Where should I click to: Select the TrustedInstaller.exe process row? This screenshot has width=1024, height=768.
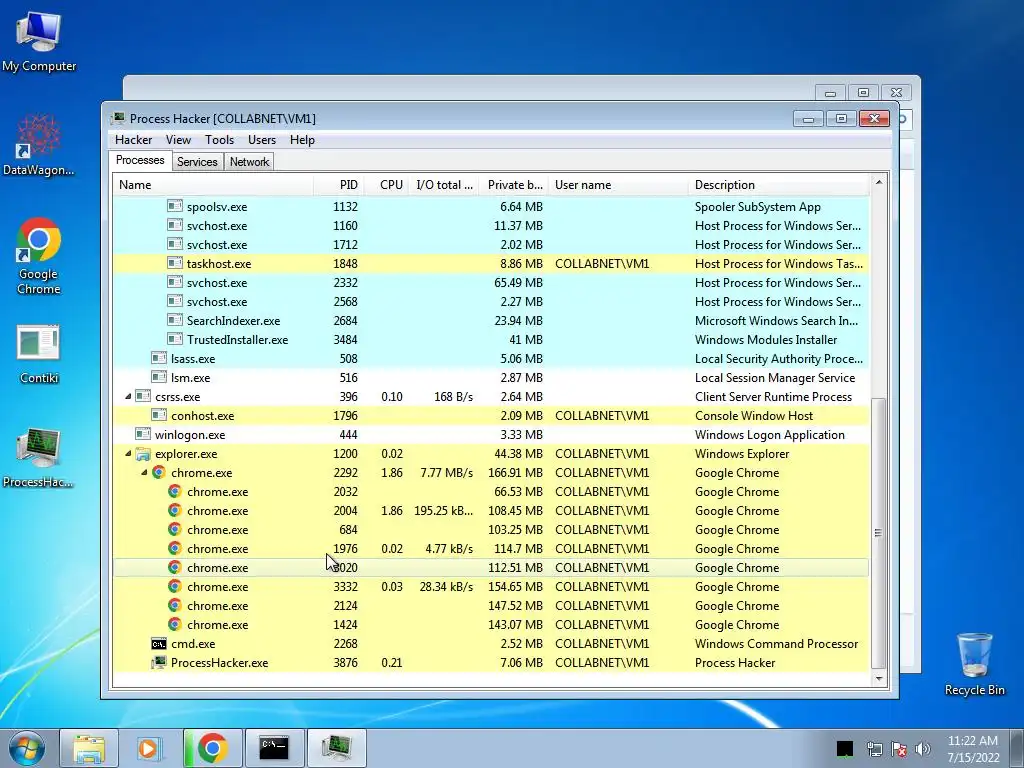[491, 340]
